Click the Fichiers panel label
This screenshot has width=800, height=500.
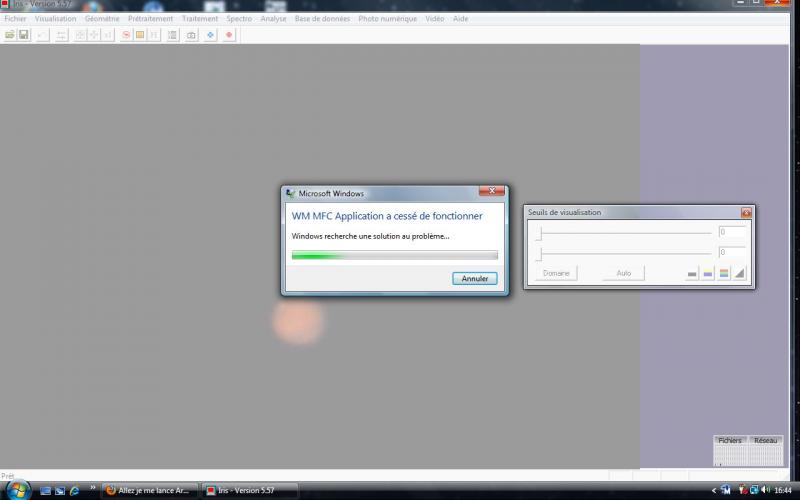tap(730, 440)
